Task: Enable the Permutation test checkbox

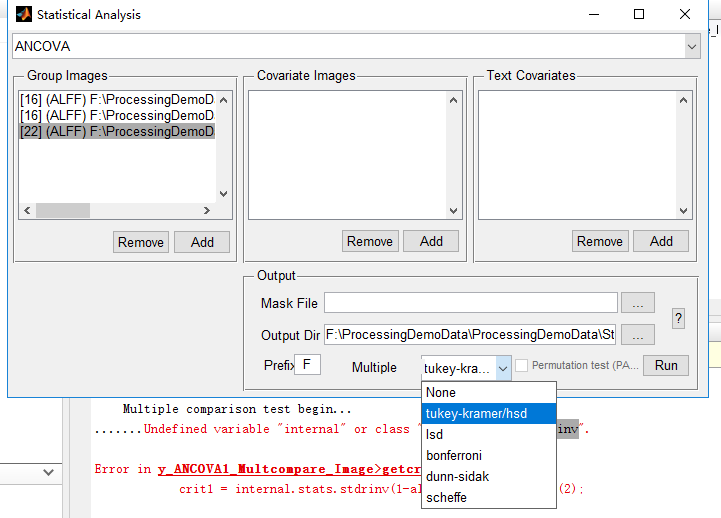Action: pyautogui.click(x=521, y=365)
